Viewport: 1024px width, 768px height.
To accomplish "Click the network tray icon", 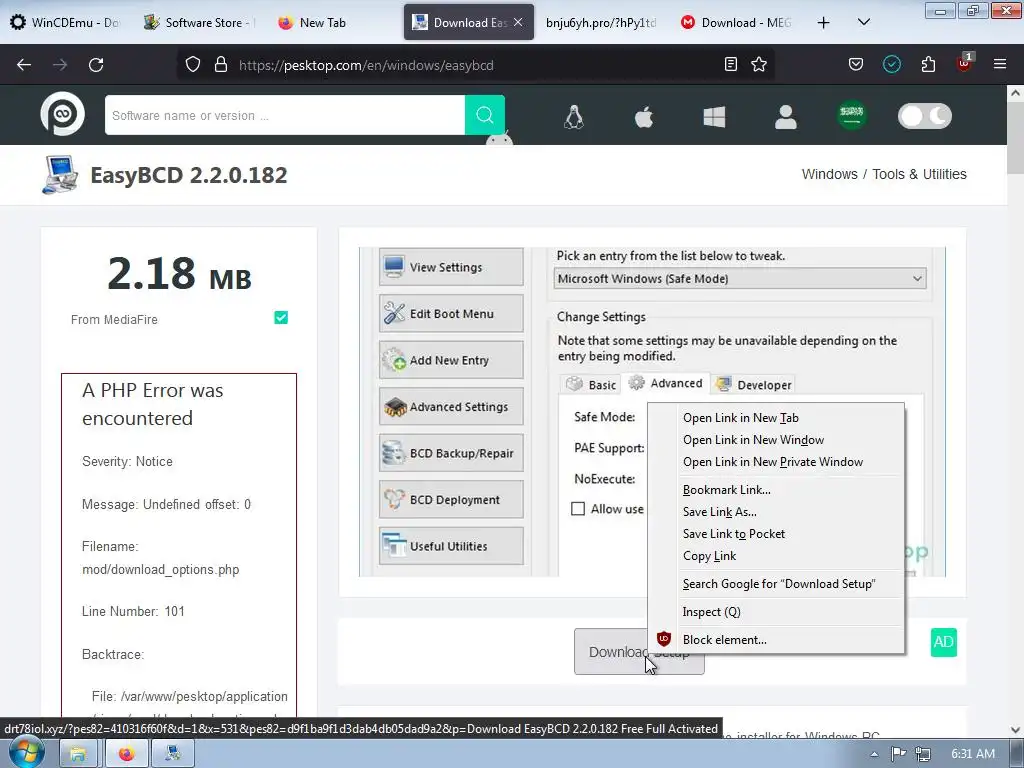I will pos(923,754).
